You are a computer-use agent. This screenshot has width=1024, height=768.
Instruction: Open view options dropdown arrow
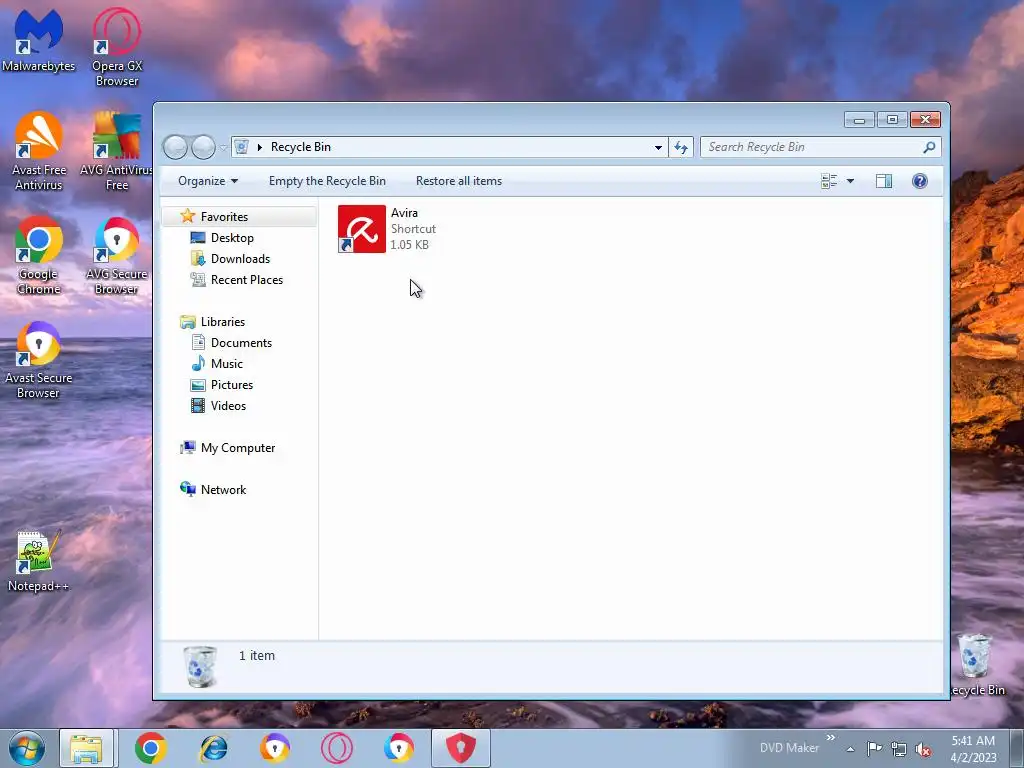[850, 181]
